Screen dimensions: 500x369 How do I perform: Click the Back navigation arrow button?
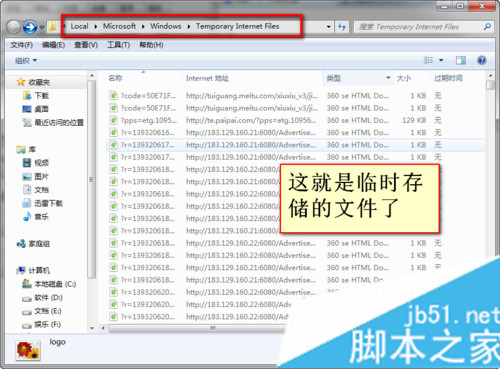point(14,27)
